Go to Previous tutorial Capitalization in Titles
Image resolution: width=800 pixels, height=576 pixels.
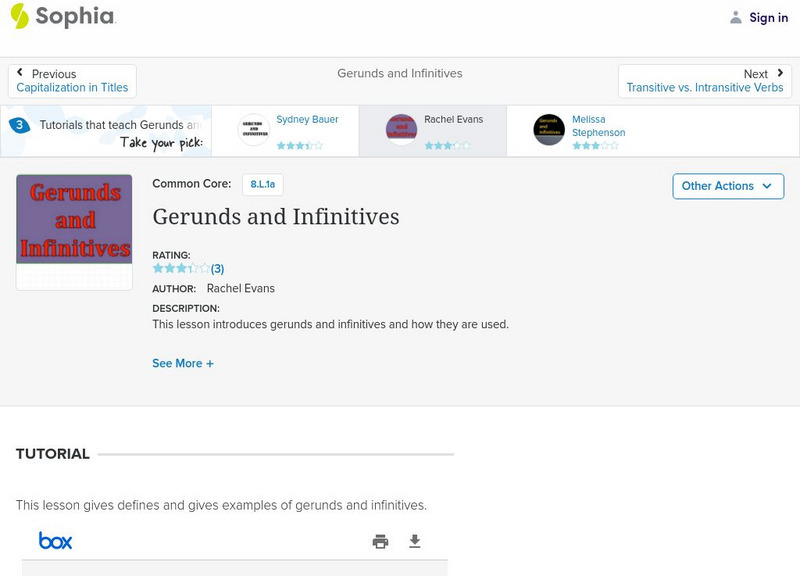(71, 86)
